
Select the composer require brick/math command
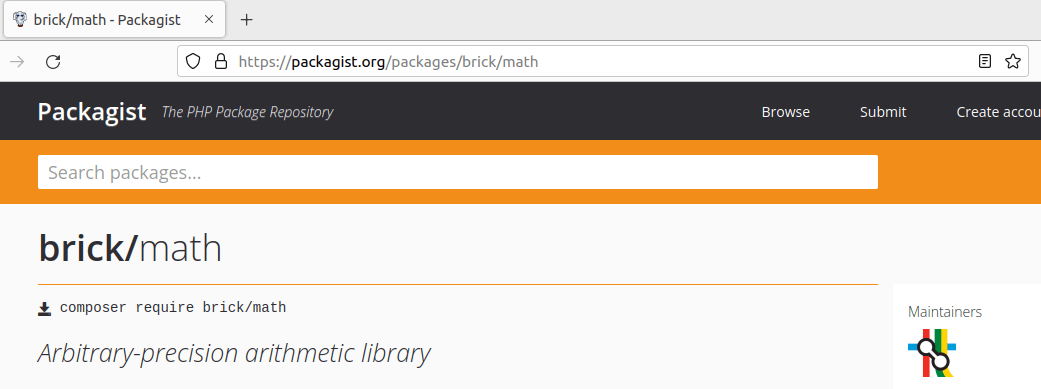(x=173, y=307)
